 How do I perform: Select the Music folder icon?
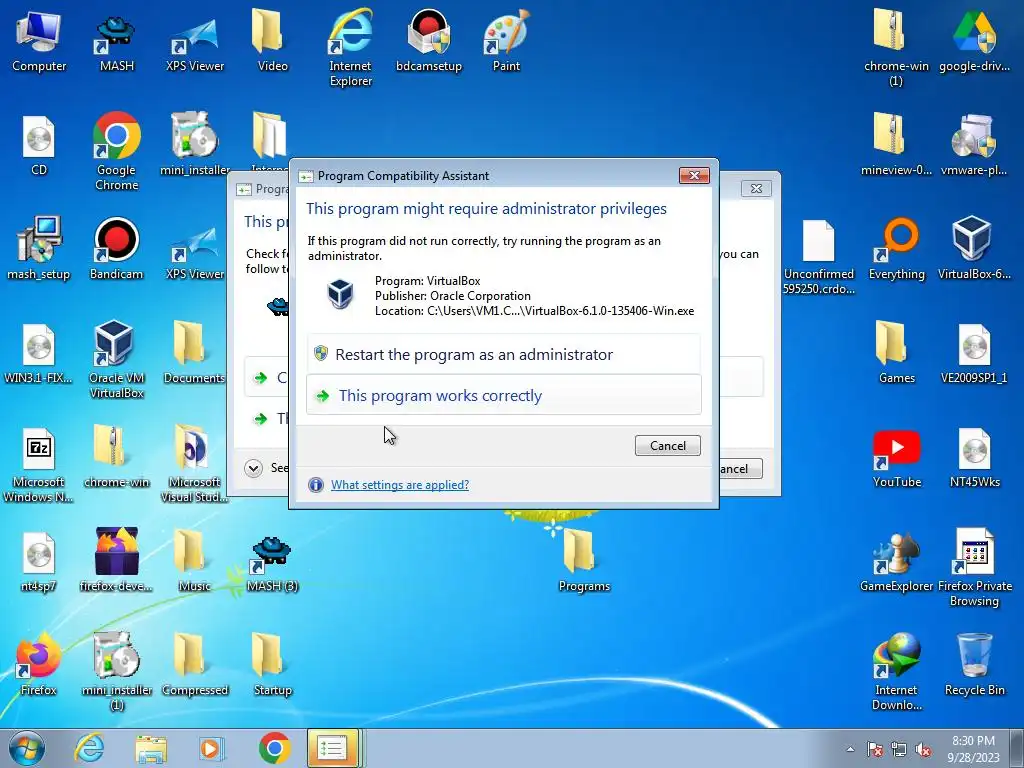click(193, 560)
